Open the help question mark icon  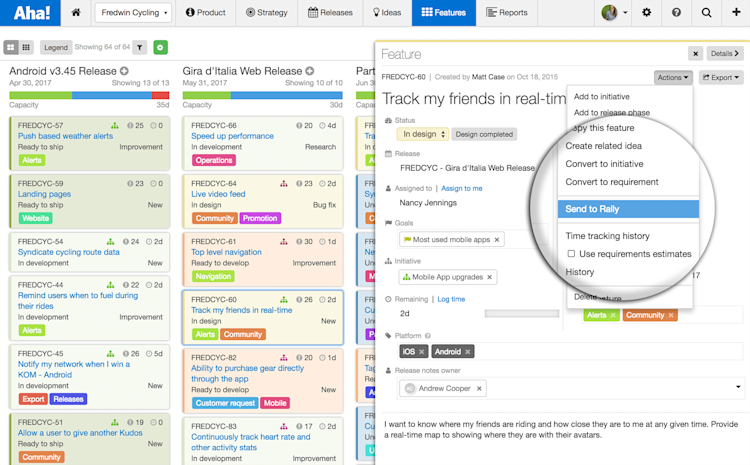click(676, 12)
